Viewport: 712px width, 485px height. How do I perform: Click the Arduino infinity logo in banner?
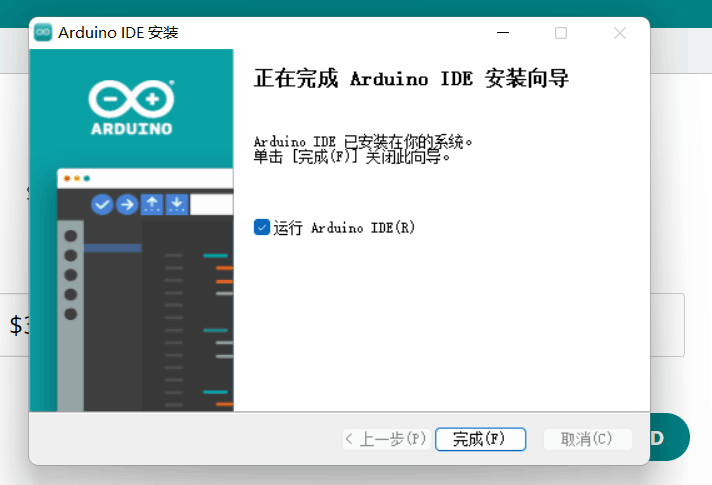click(131, 98)
